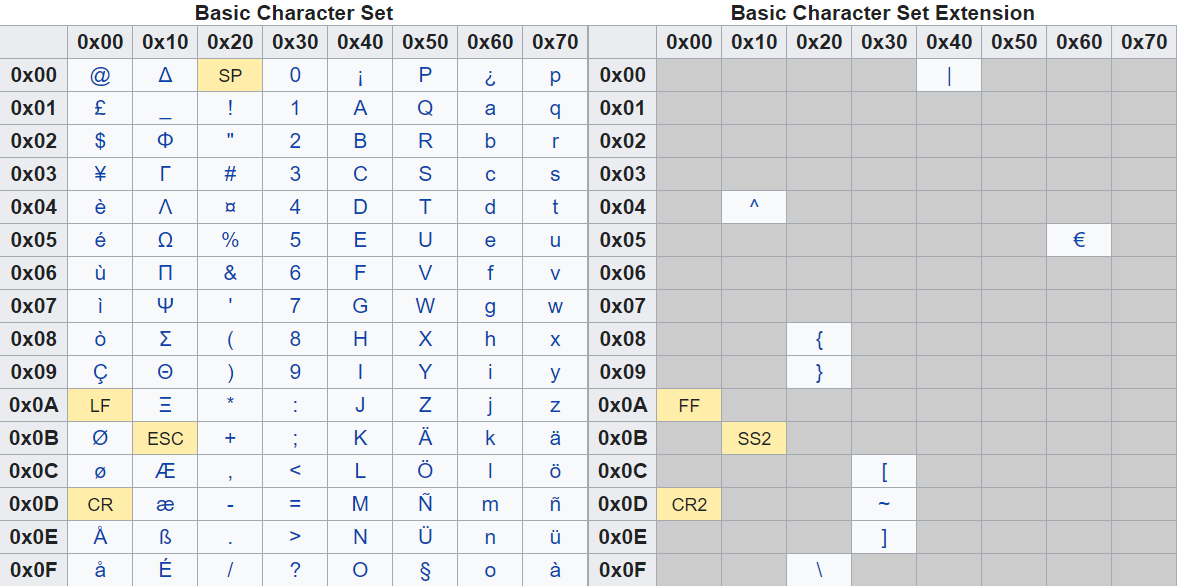1177x586 pixels.
Task: Click the CR2 cell in extension table
Action: [x=689, y=504]
